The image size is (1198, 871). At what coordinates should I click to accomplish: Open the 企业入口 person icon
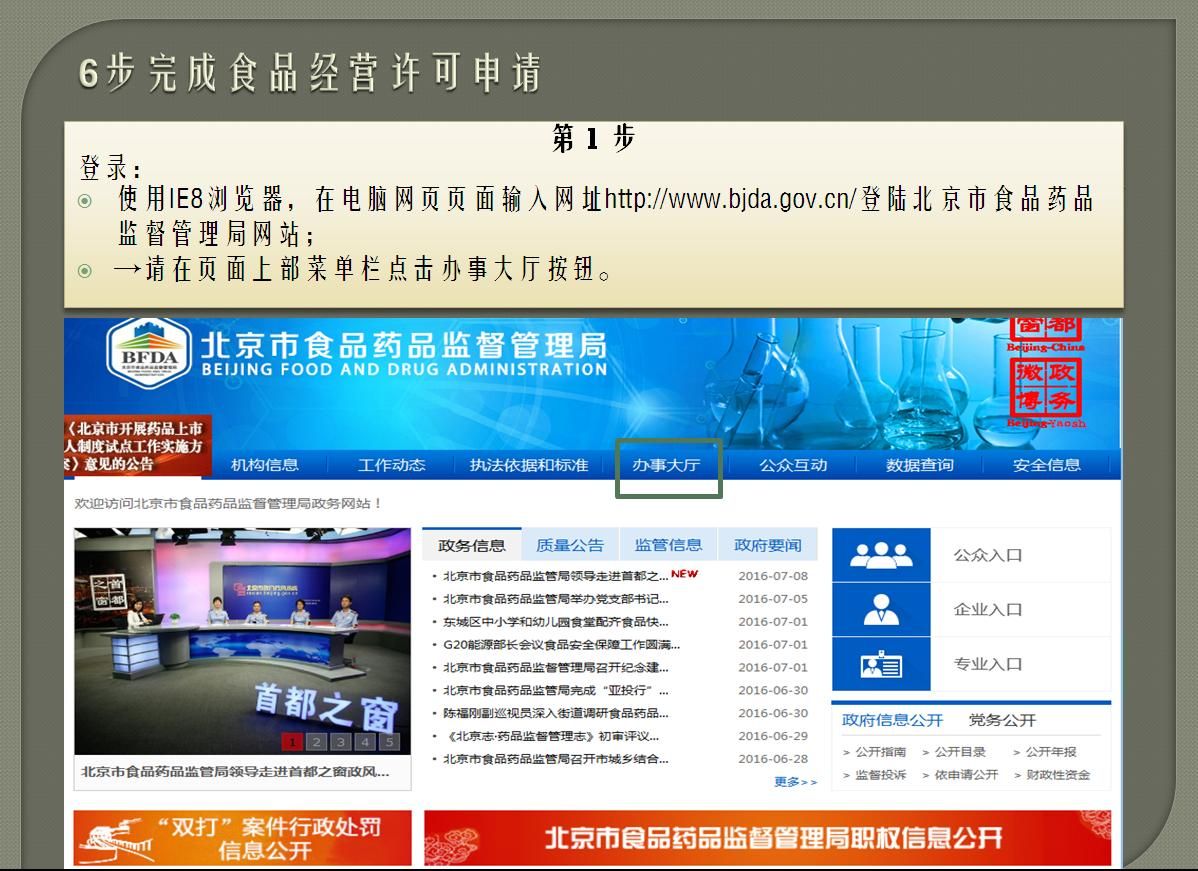tap(881, 610)
